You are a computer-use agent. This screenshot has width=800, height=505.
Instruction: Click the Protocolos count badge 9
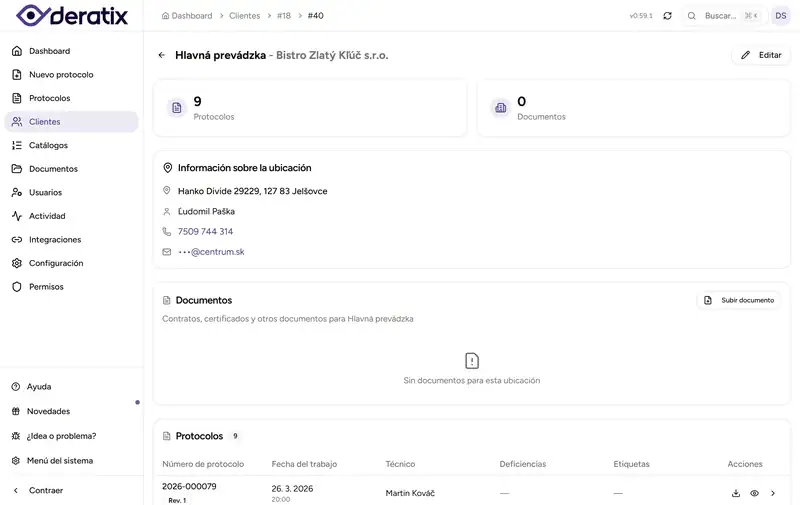(x=235, y=436)
